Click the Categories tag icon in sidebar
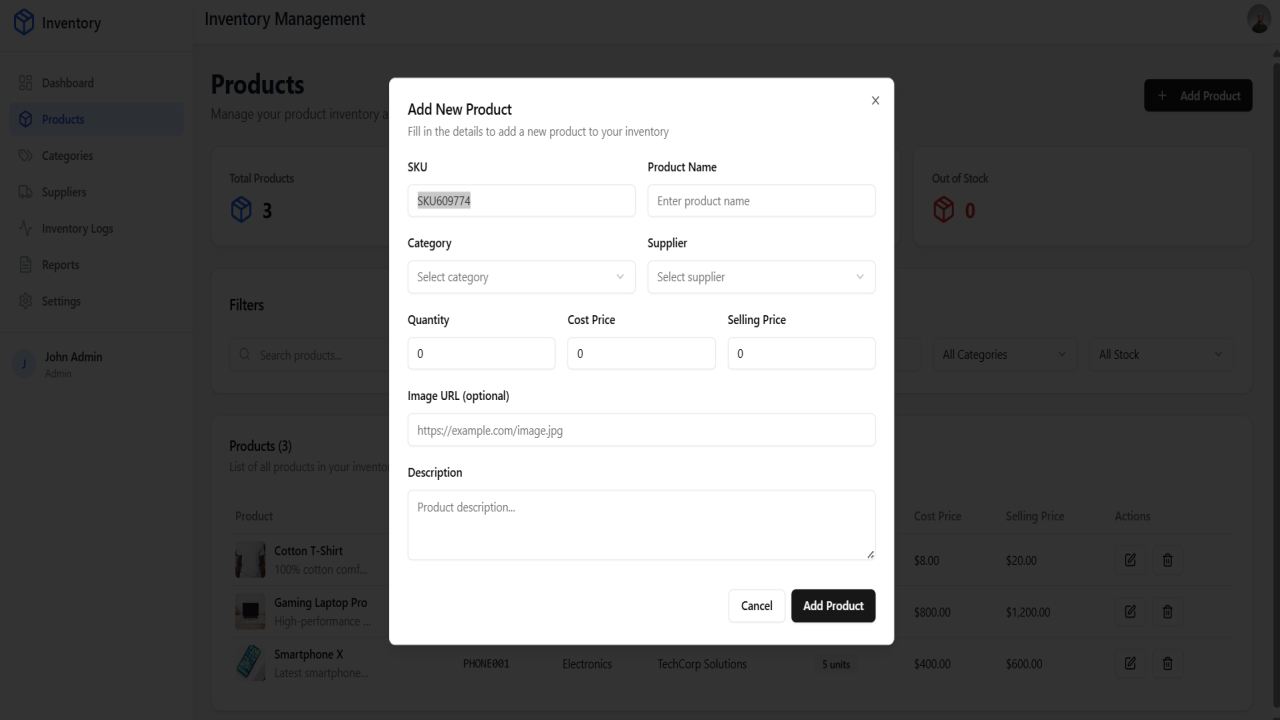This screenshot has height=720, width=1280. [x=26, y=156]
